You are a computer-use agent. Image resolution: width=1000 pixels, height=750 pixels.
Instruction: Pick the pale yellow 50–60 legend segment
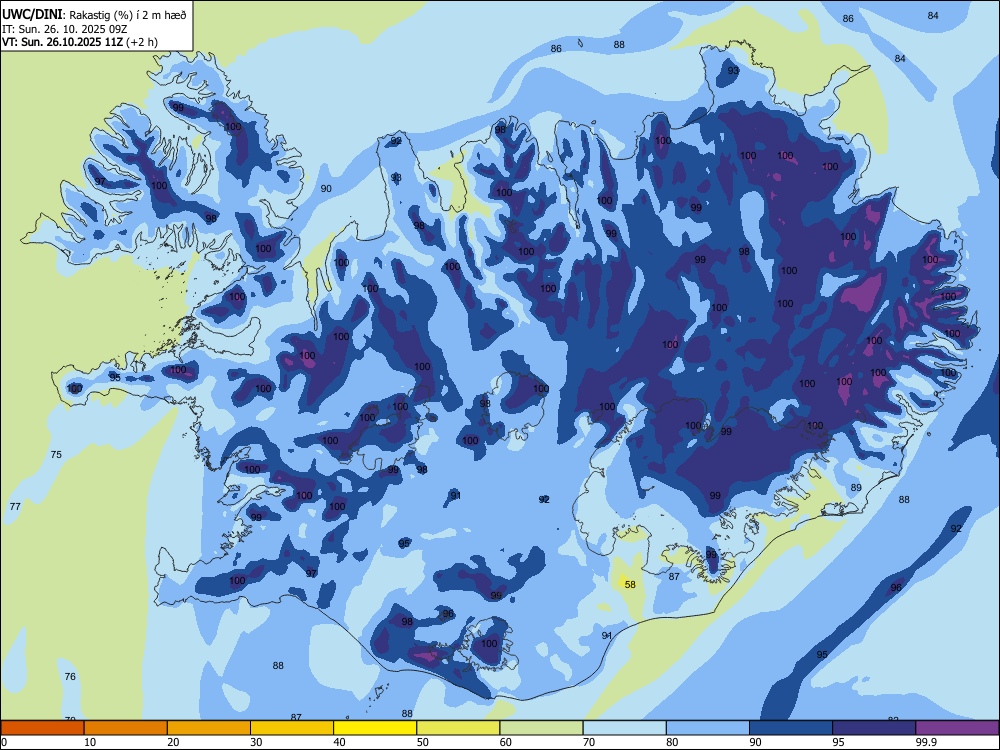[x=459, y=728]
